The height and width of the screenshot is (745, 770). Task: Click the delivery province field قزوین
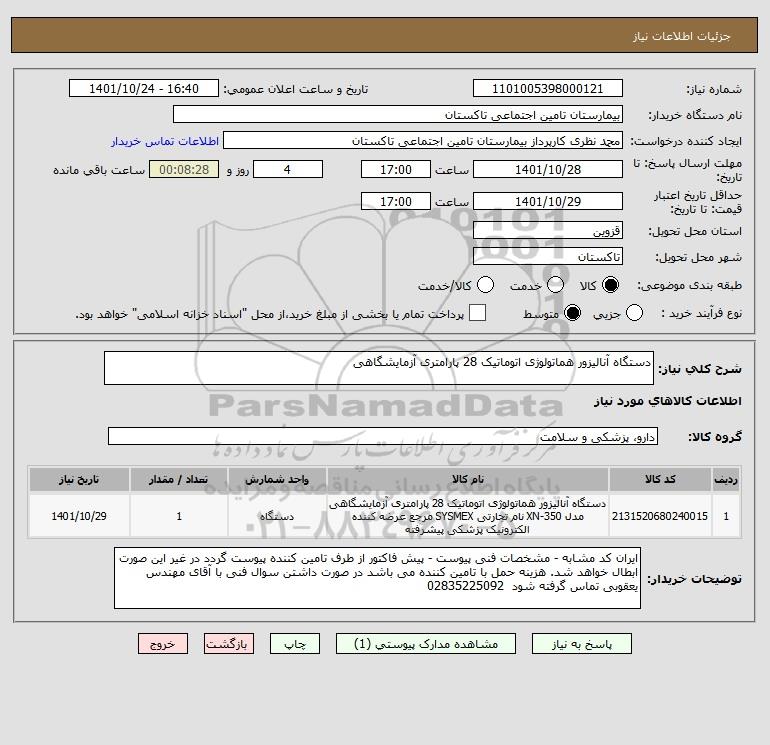(x=548, y=230)
